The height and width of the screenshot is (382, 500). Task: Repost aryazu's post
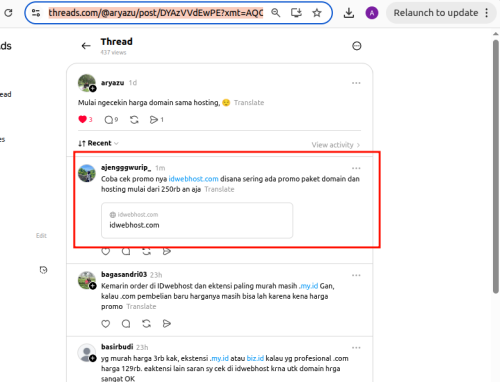point(134,120)
